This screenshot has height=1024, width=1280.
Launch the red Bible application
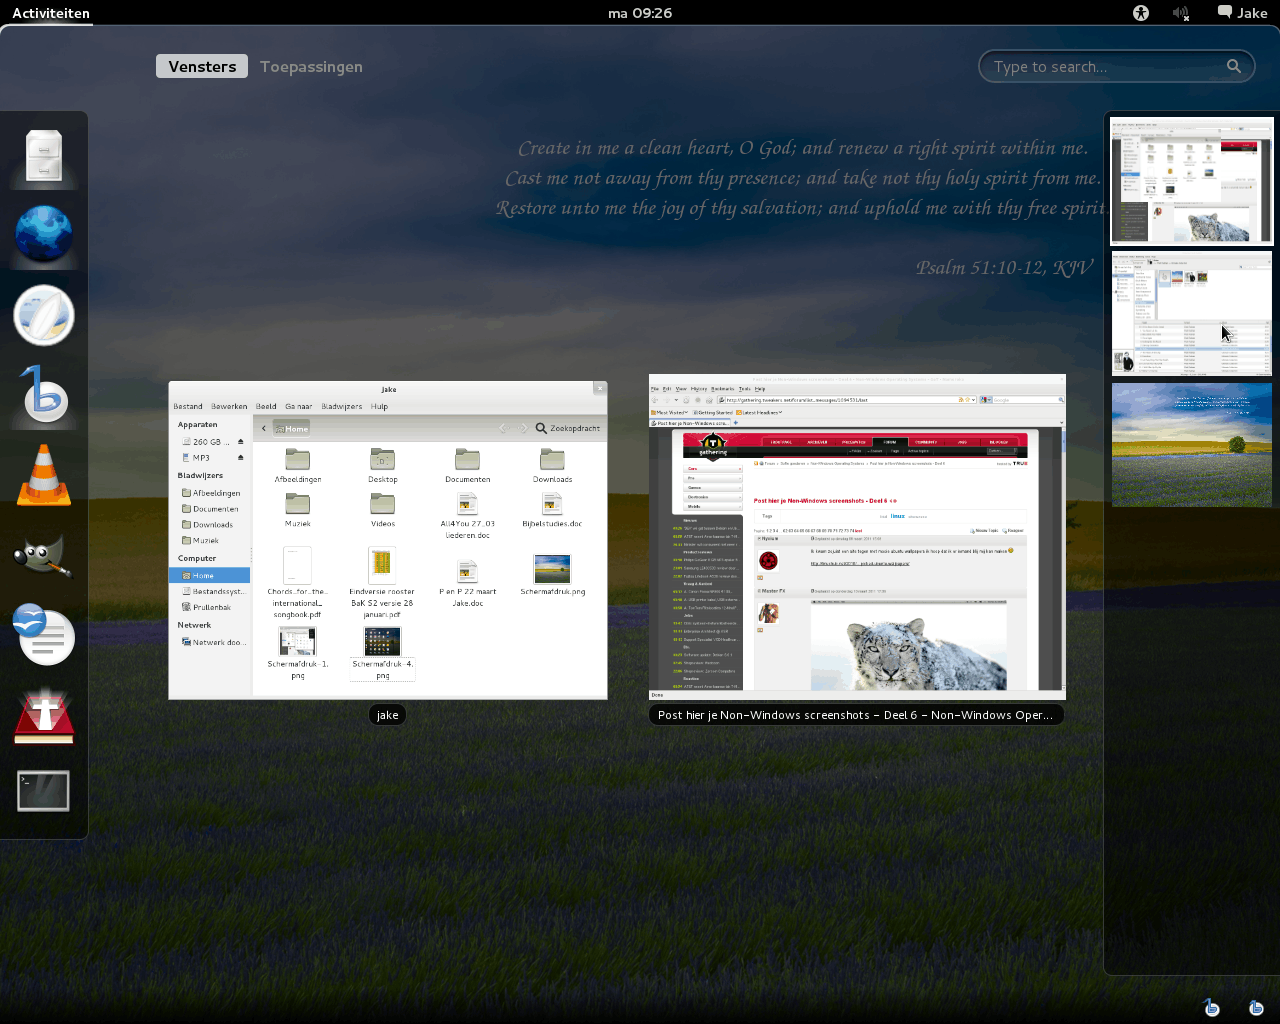(x=43, y=716)
